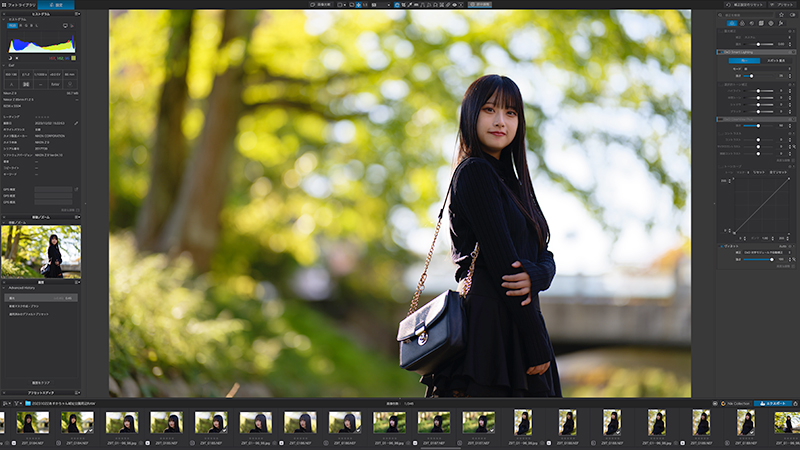The width and height of the screenshot is (800, 450).
Task: Adjust the exposure compensation slider
Action: click(759, 44)
